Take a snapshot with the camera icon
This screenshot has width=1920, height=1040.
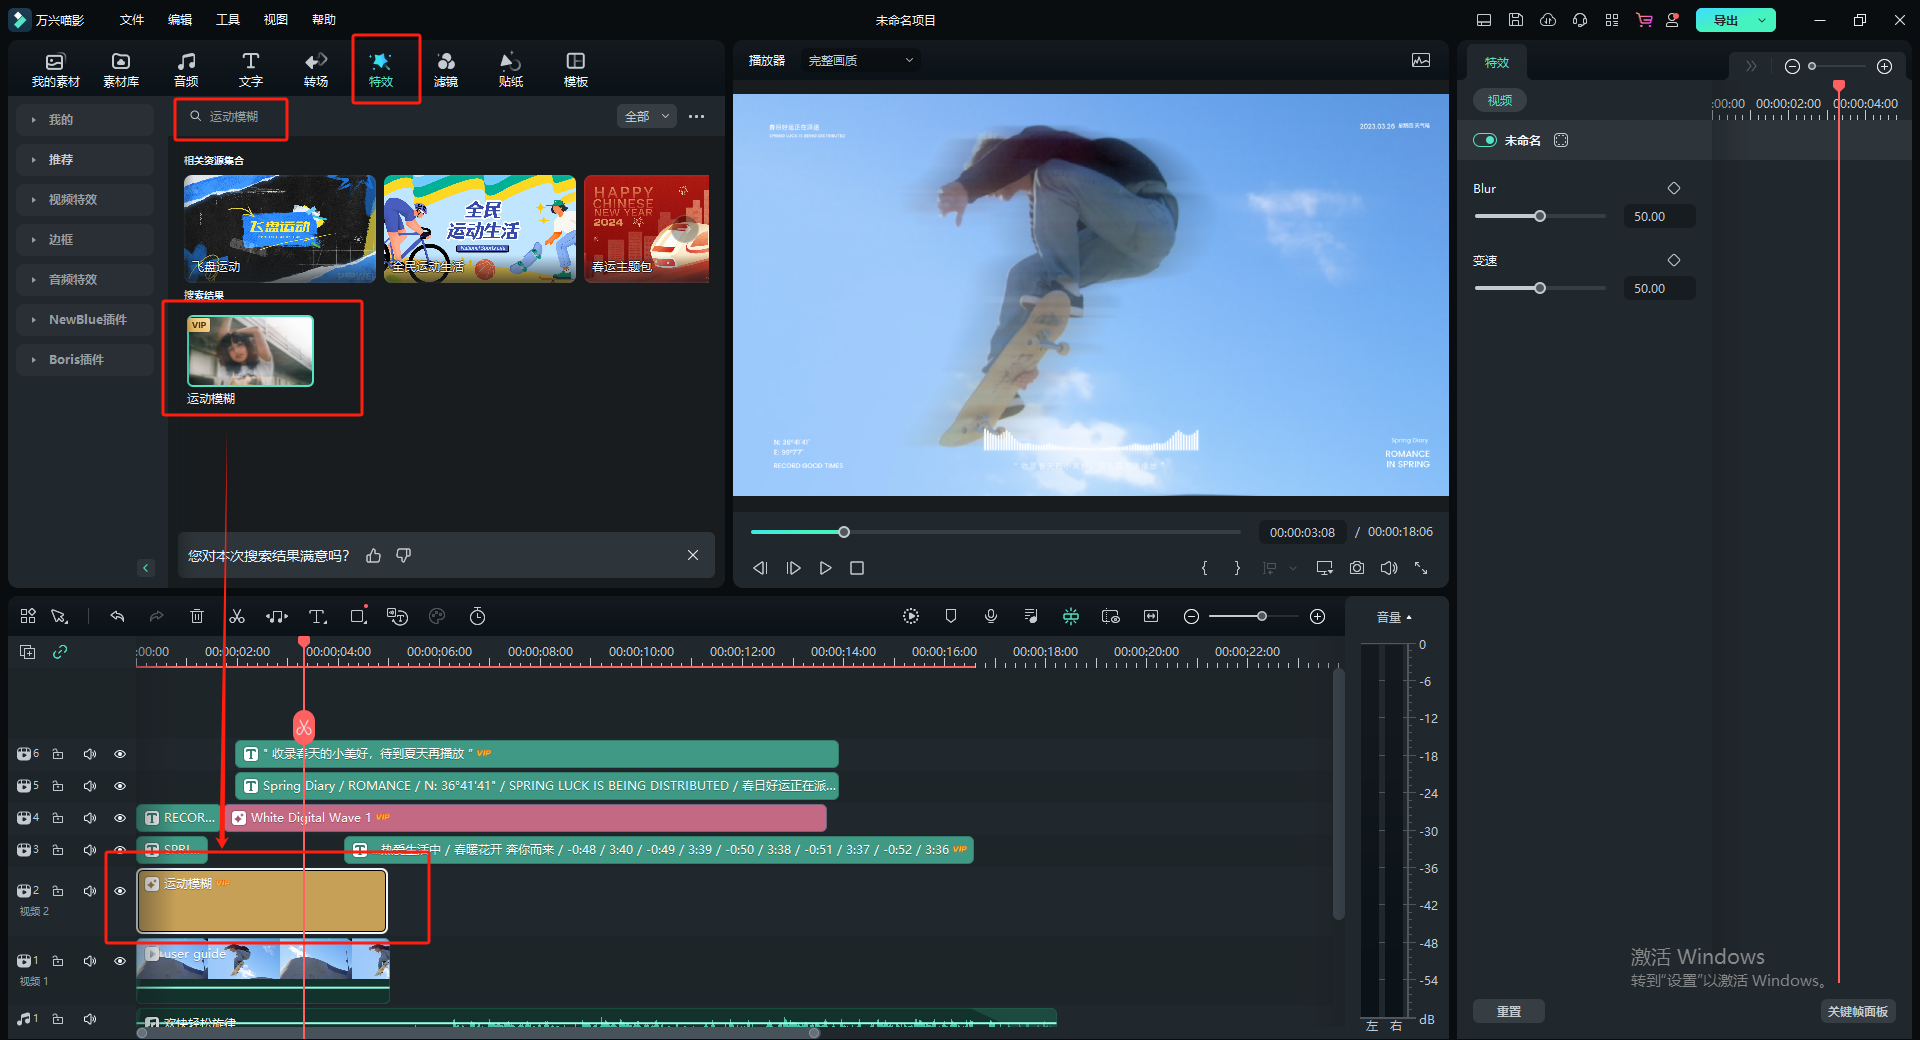[x=1357, y=568]
